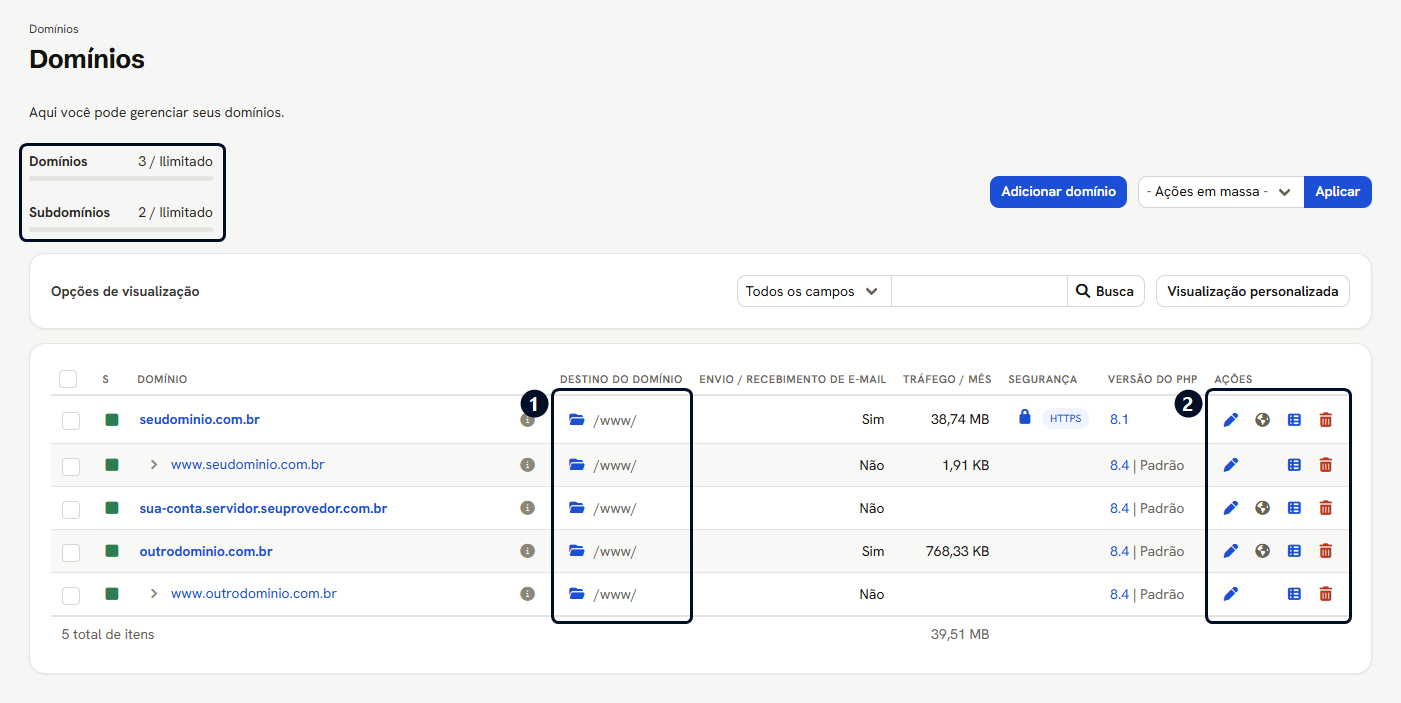Open the globe icon for seudominio.com.br
Viewport: 1401px width, 703px height.
coord(1263,420)
